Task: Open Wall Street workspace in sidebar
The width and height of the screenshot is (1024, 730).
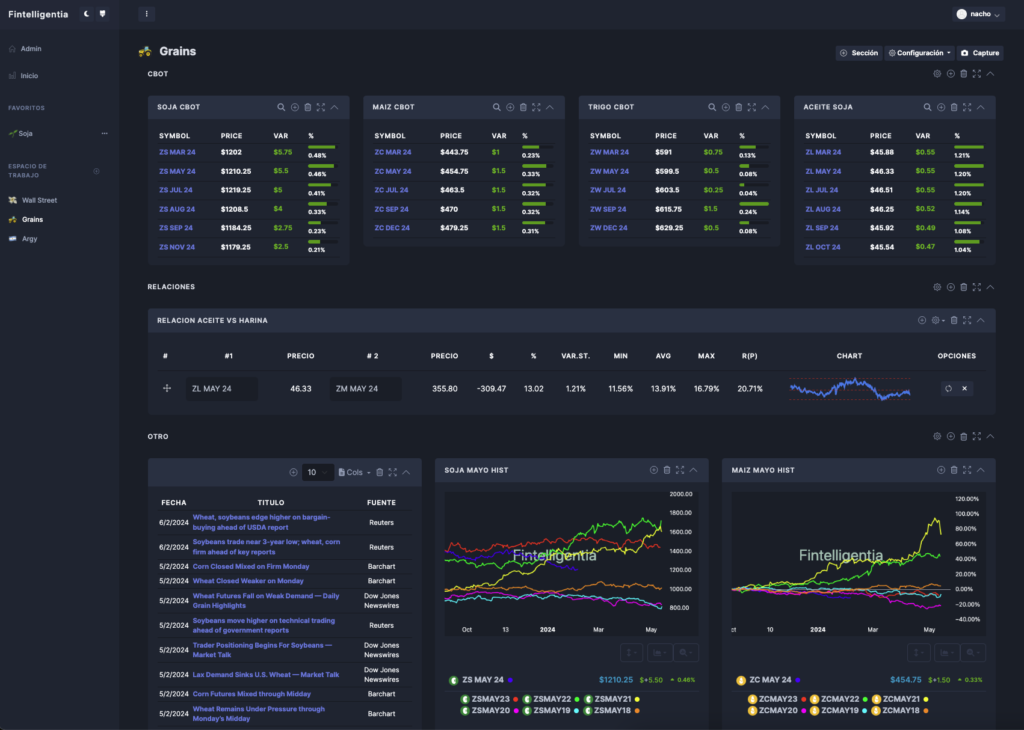Action: pyautogui.click(x=39, y=200)
